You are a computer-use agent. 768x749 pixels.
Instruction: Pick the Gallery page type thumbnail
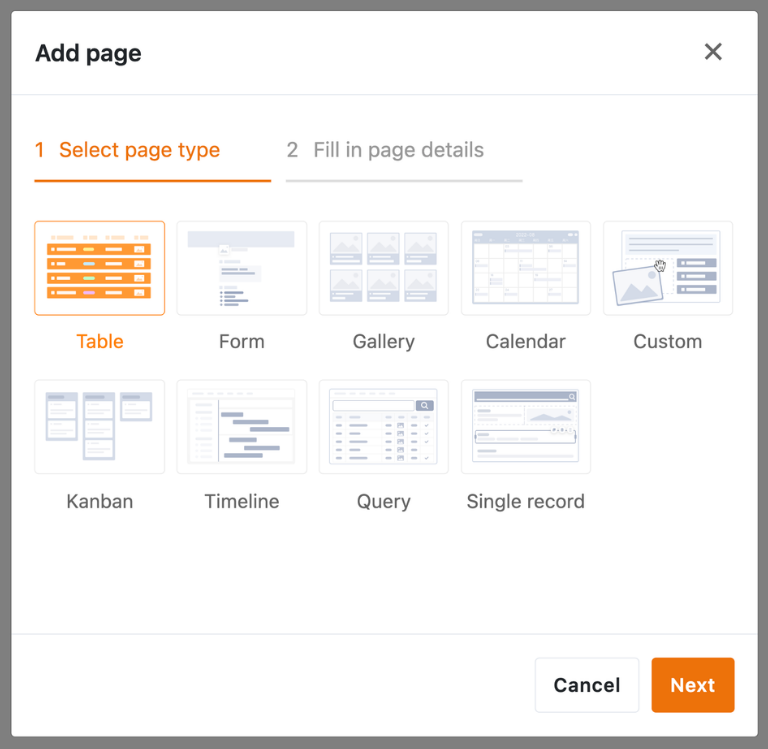pyautogui.click(x=384, y=268)
